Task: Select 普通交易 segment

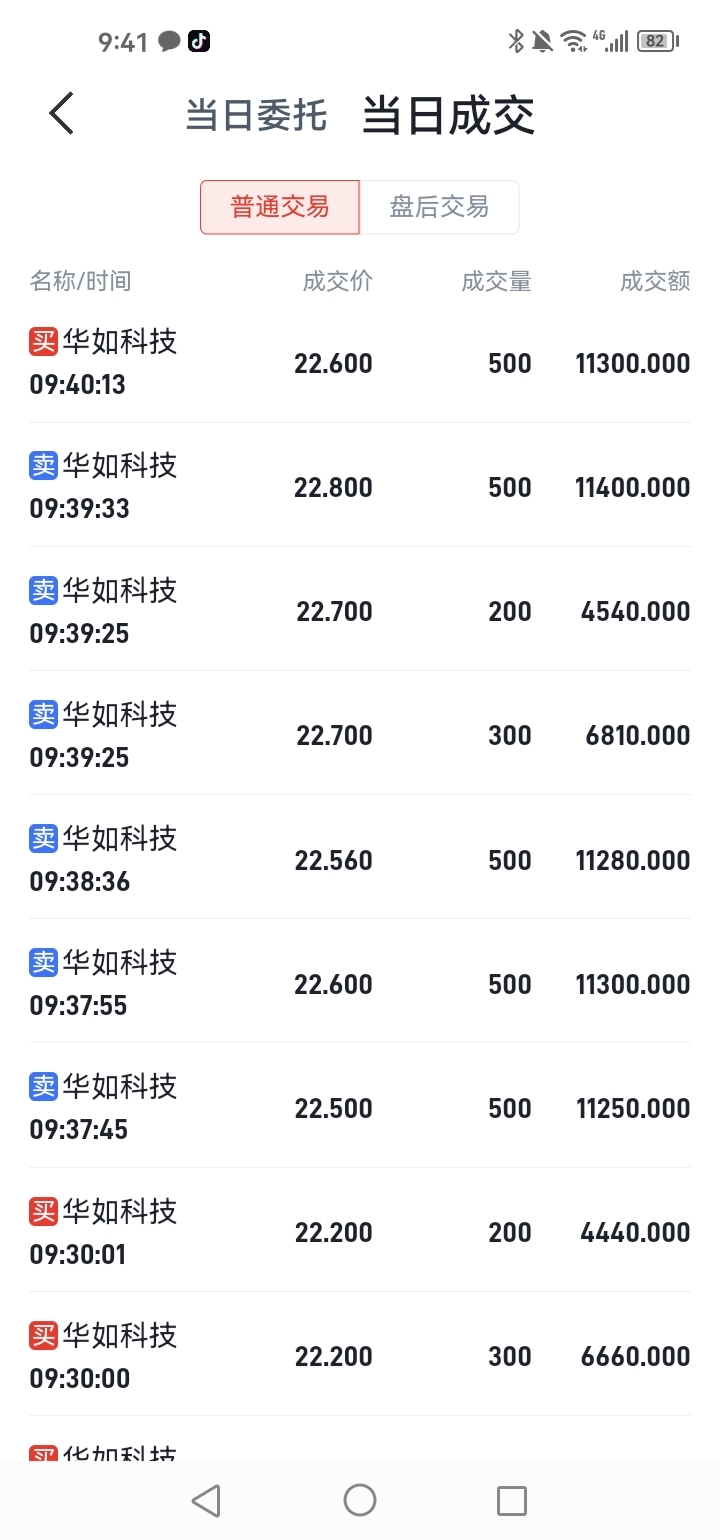Action: coord(280,207)
